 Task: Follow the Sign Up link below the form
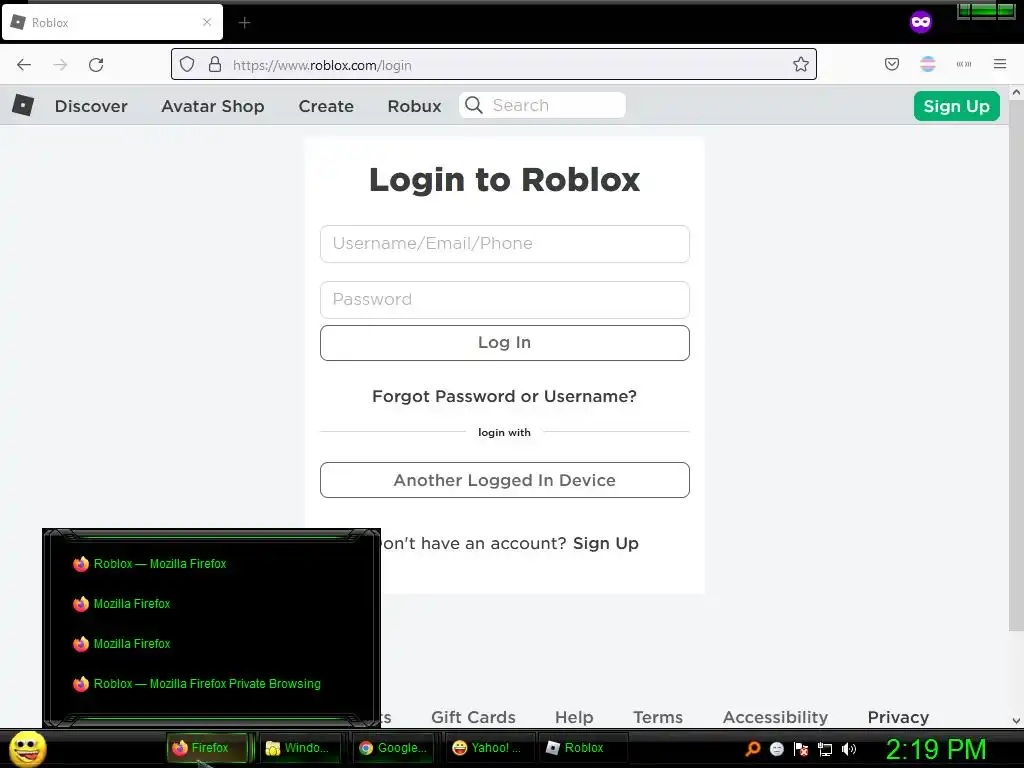pos(605,543)
